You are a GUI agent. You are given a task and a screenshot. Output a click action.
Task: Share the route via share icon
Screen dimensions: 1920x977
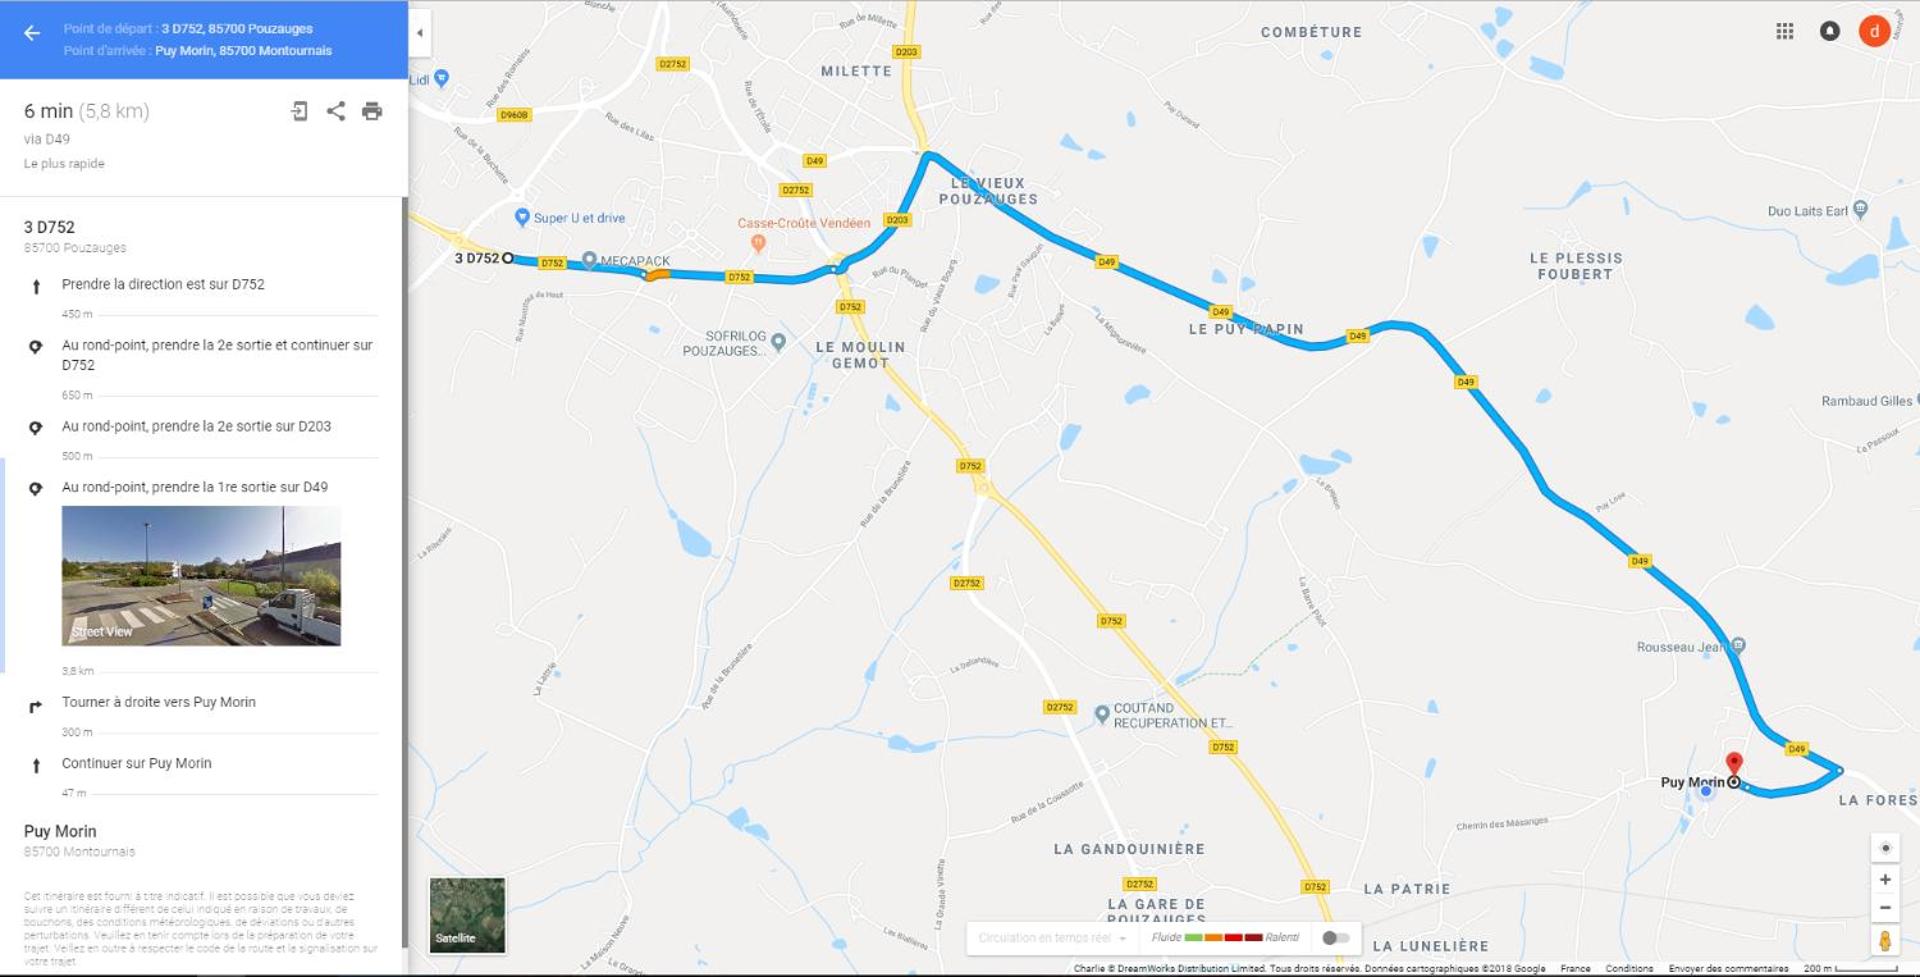336,111
